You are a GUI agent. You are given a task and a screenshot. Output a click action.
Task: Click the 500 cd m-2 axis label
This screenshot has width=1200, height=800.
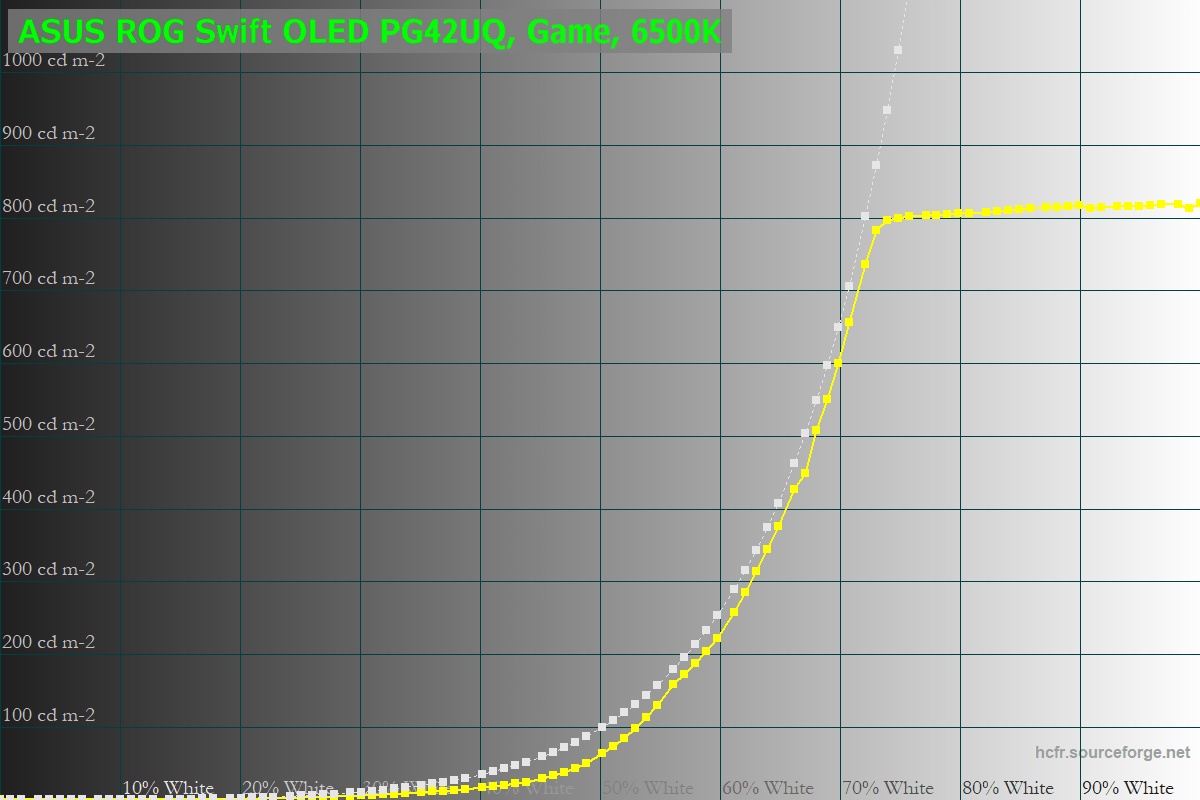pos(49,424)
